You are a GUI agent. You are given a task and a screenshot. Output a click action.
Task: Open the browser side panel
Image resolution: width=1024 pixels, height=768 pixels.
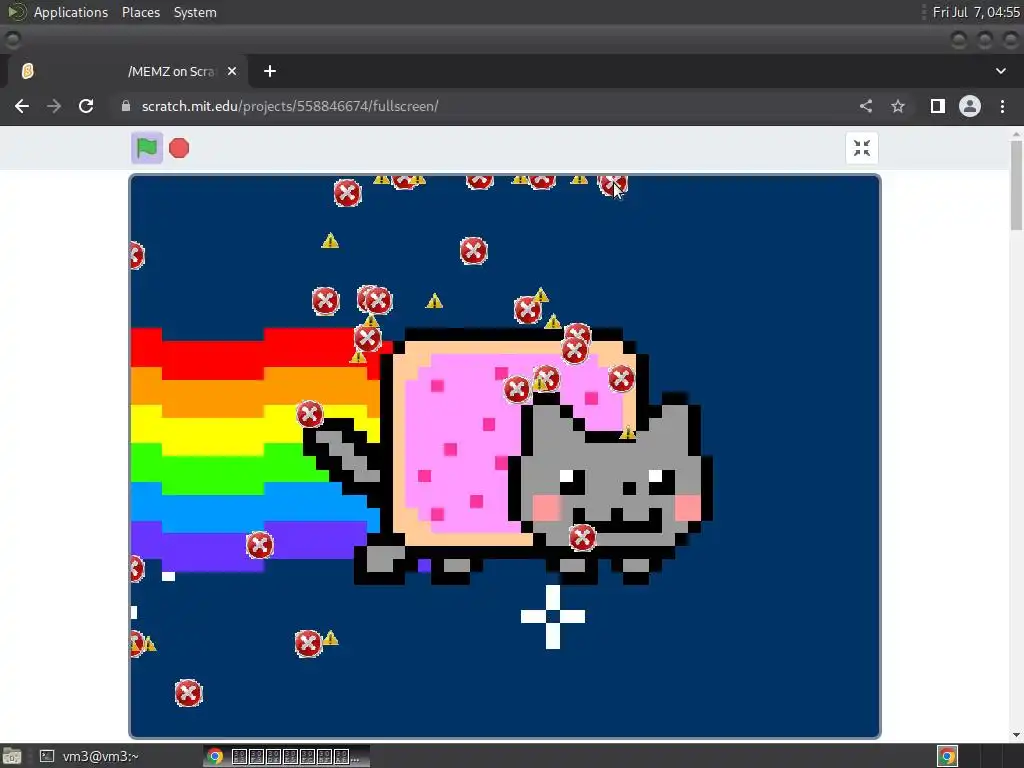(x=938, y=106)
